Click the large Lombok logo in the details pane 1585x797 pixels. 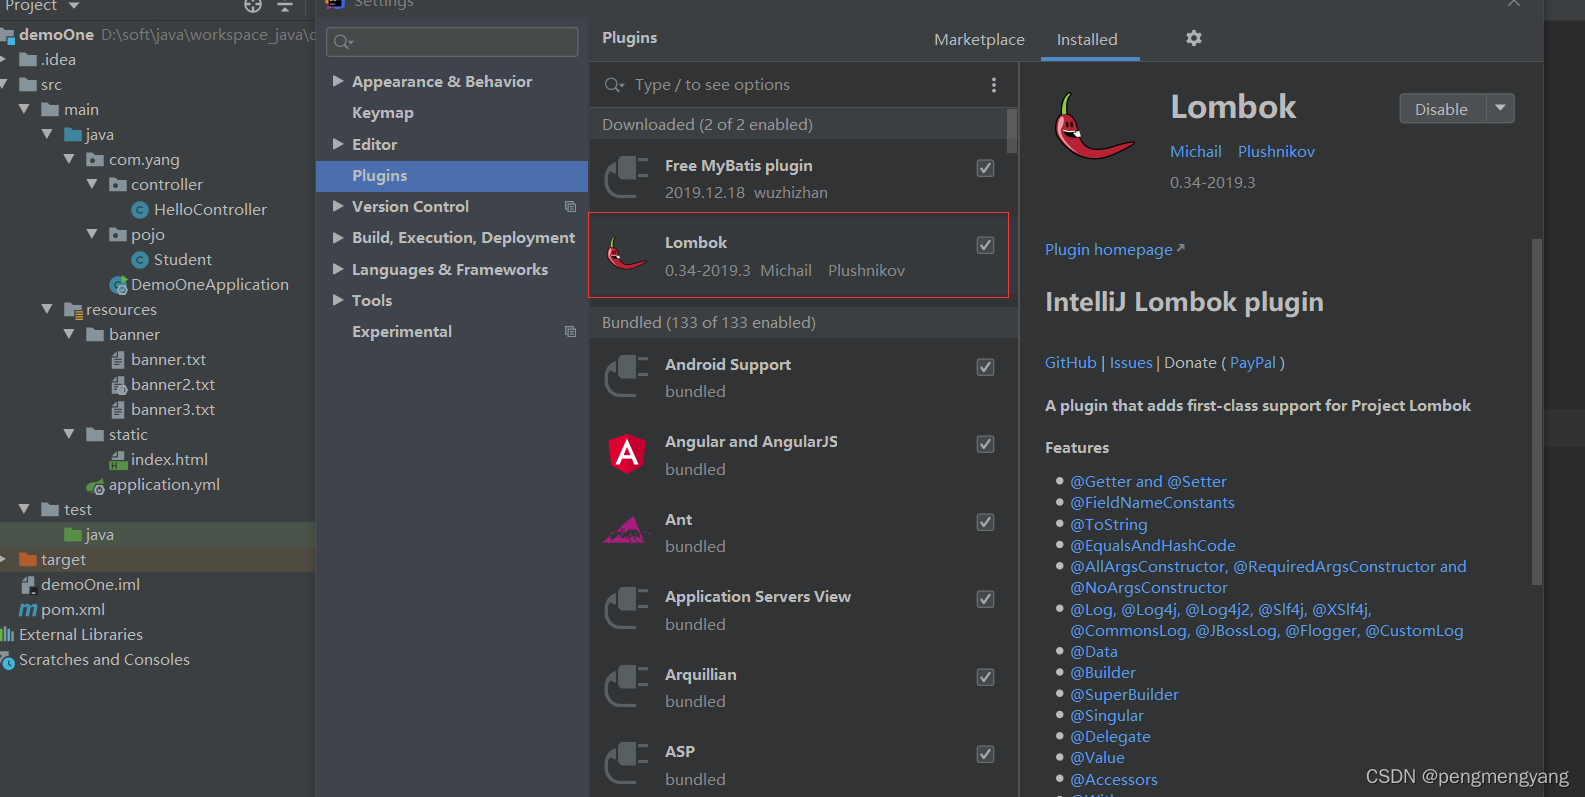[1094, 126]
